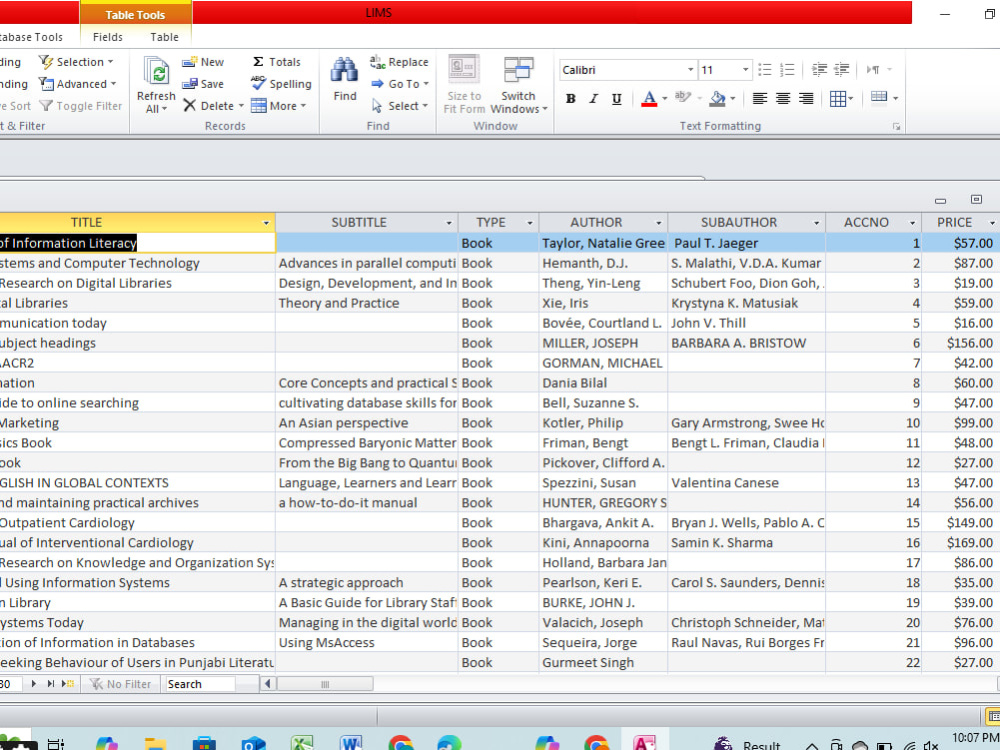
Task: Open the font size 11 dropdown
Action: coord(745,70)
